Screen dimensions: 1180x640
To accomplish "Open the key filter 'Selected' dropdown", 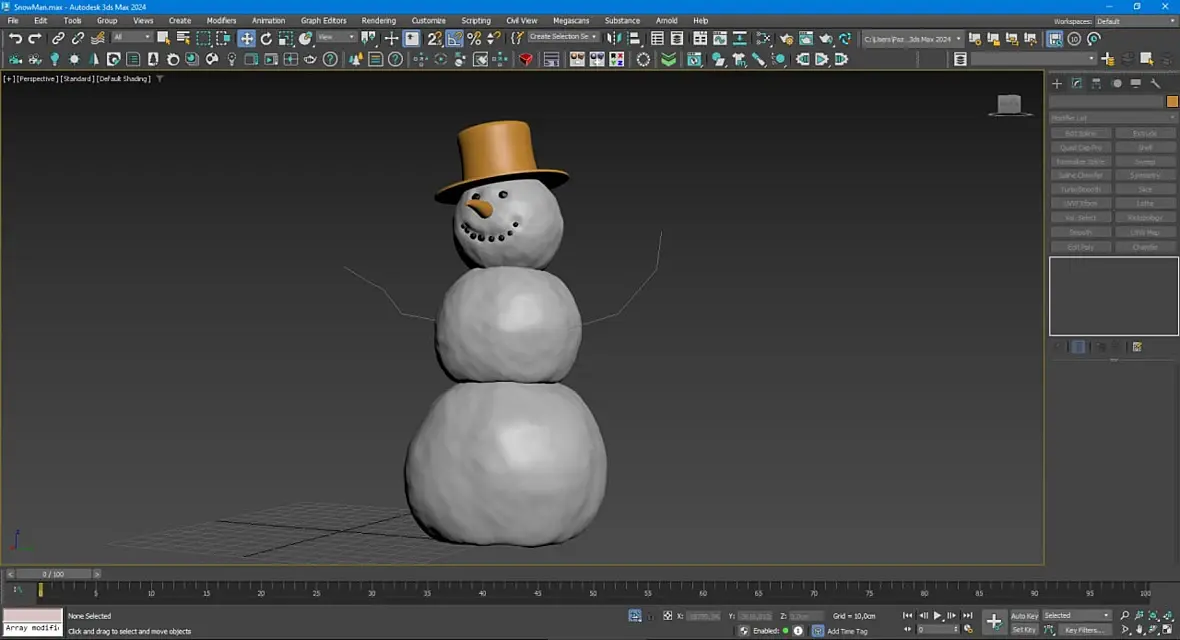I will pyautogui.click(x=1076, y=615).
